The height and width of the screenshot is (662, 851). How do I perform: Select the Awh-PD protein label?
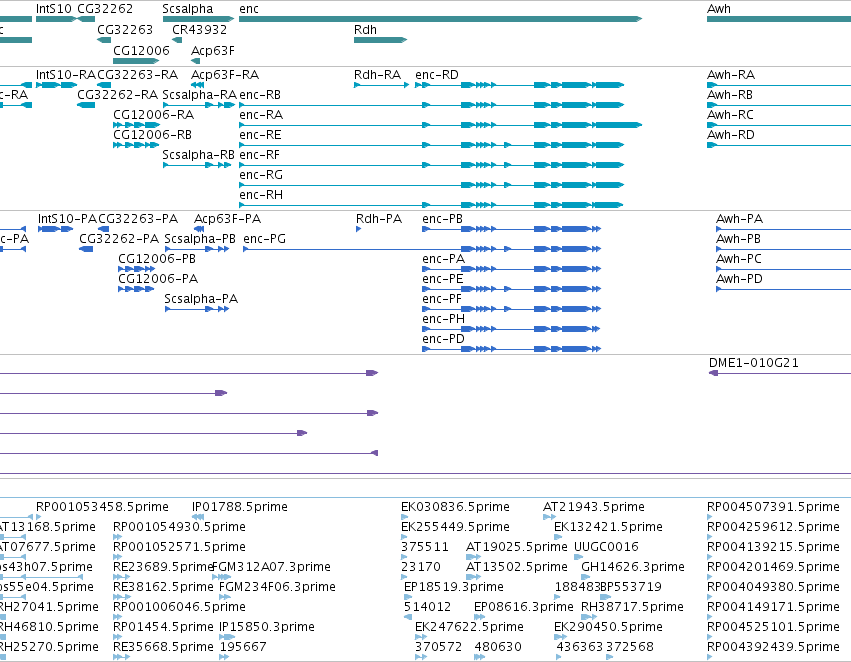[739, 279]
